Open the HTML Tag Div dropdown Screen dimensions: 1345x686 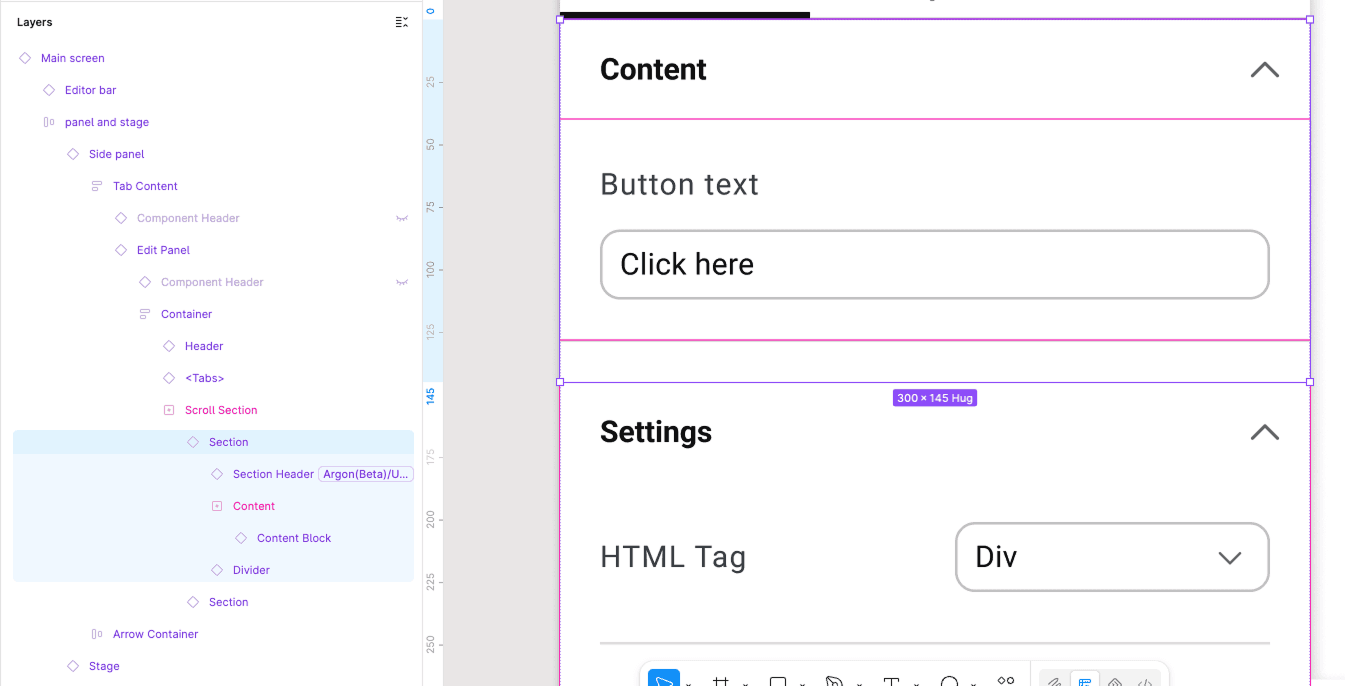tap(1112, 557)
